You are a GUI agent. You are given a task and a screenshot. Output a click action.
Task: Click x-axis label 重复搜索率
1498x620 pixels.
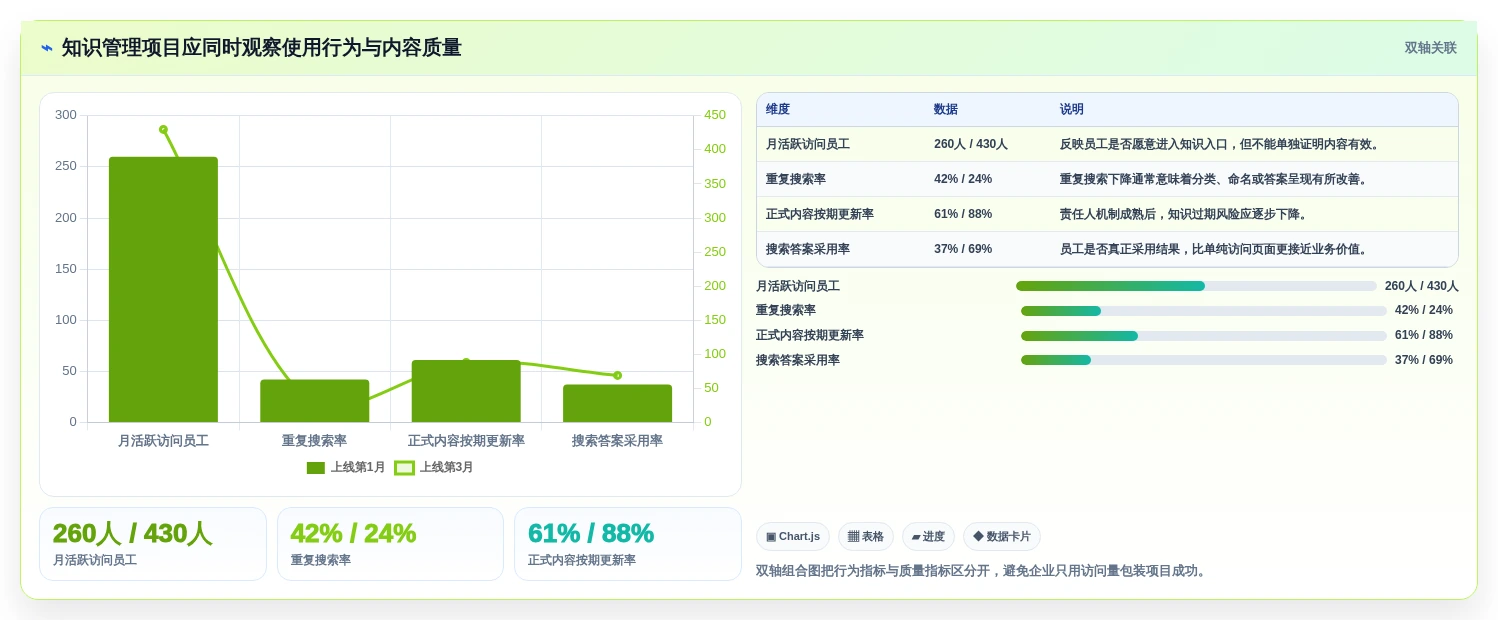coord(315,440)
